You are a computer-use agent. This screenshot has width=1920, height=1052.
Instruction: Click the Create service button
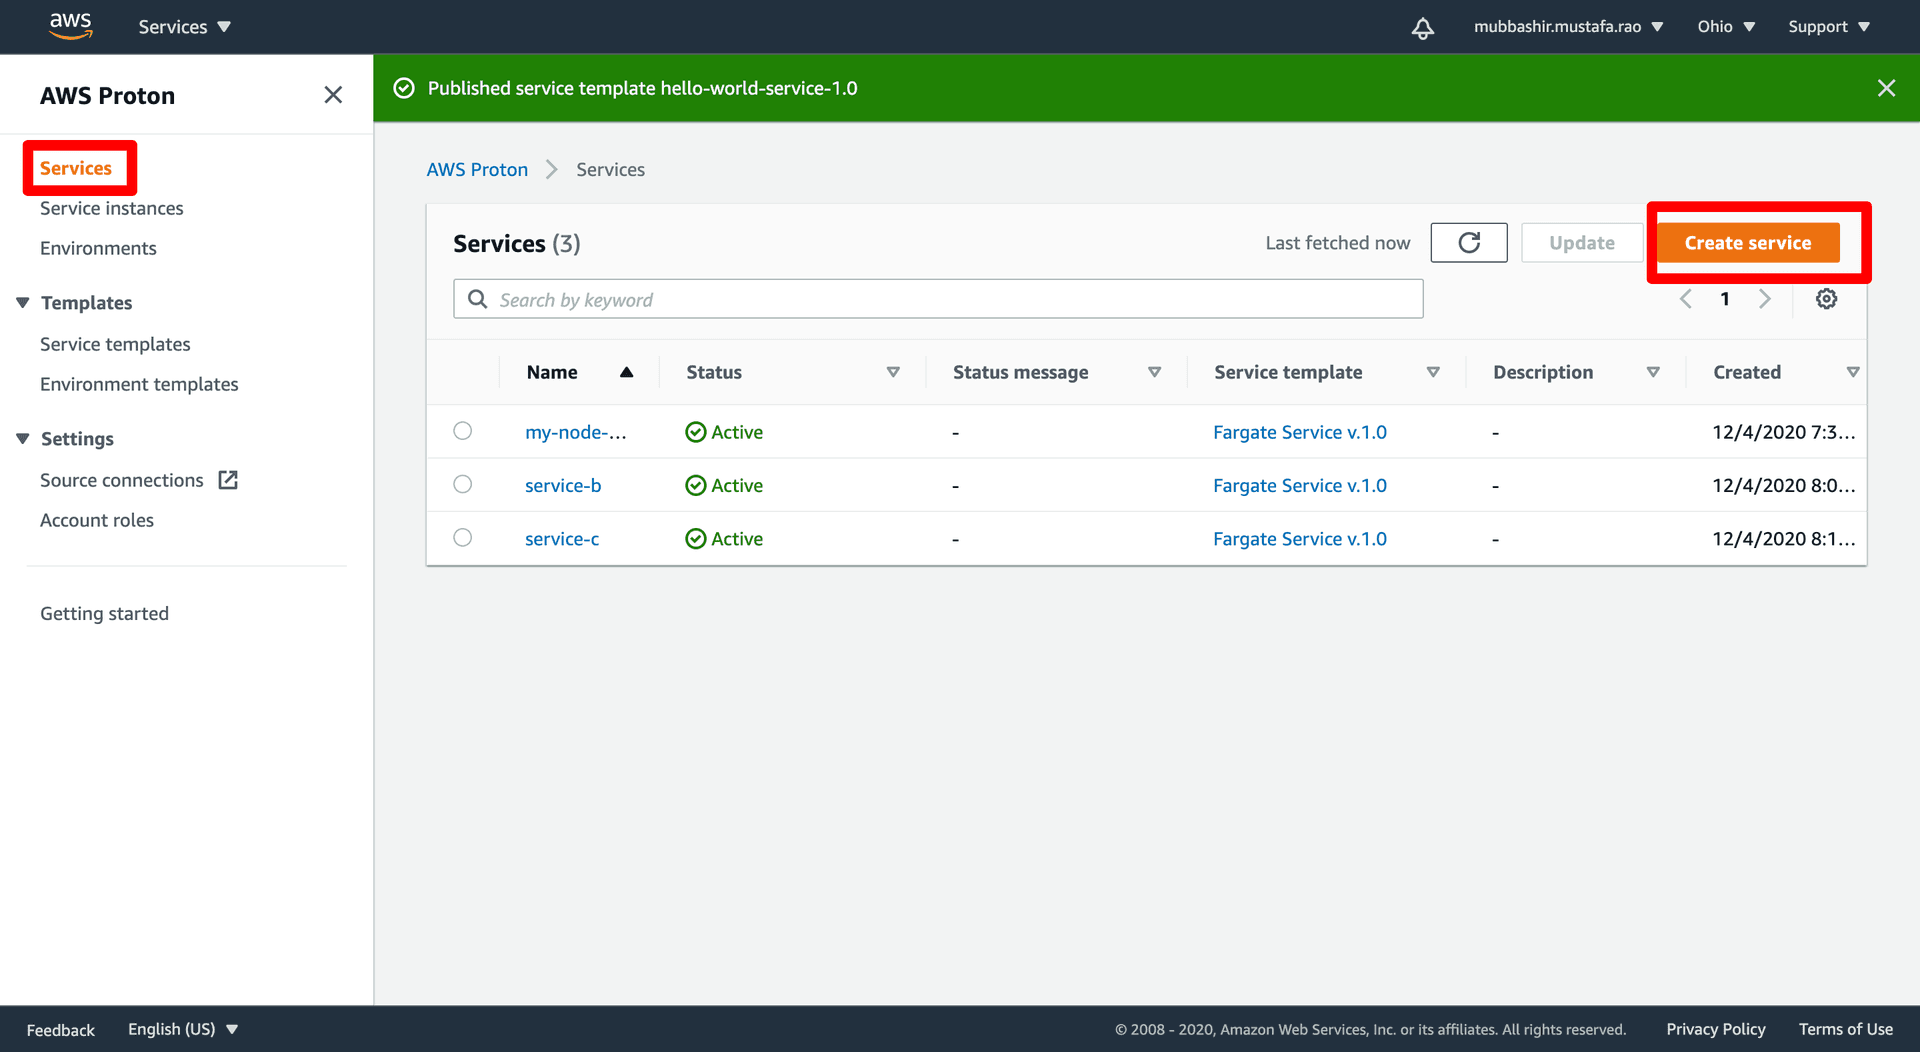[1748, 243]
